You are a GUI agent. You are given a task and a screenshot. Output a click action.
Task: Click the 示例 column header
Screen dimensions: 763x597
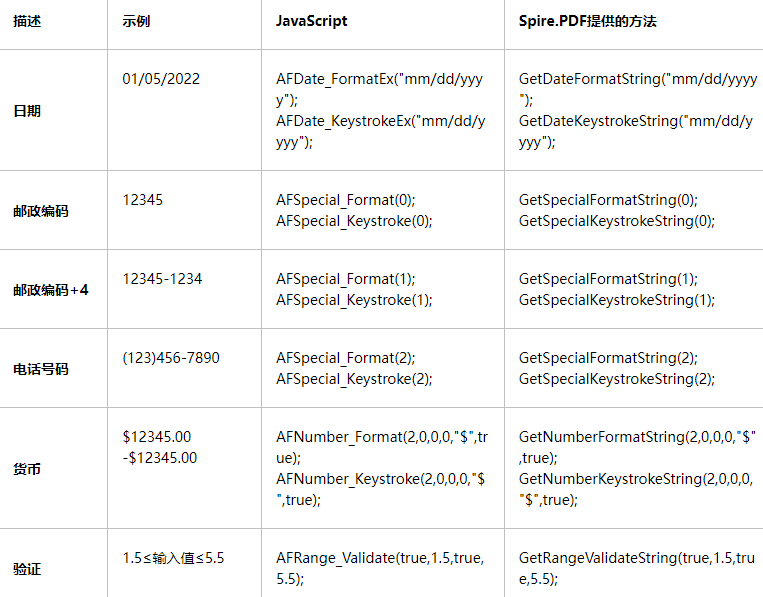136,21
